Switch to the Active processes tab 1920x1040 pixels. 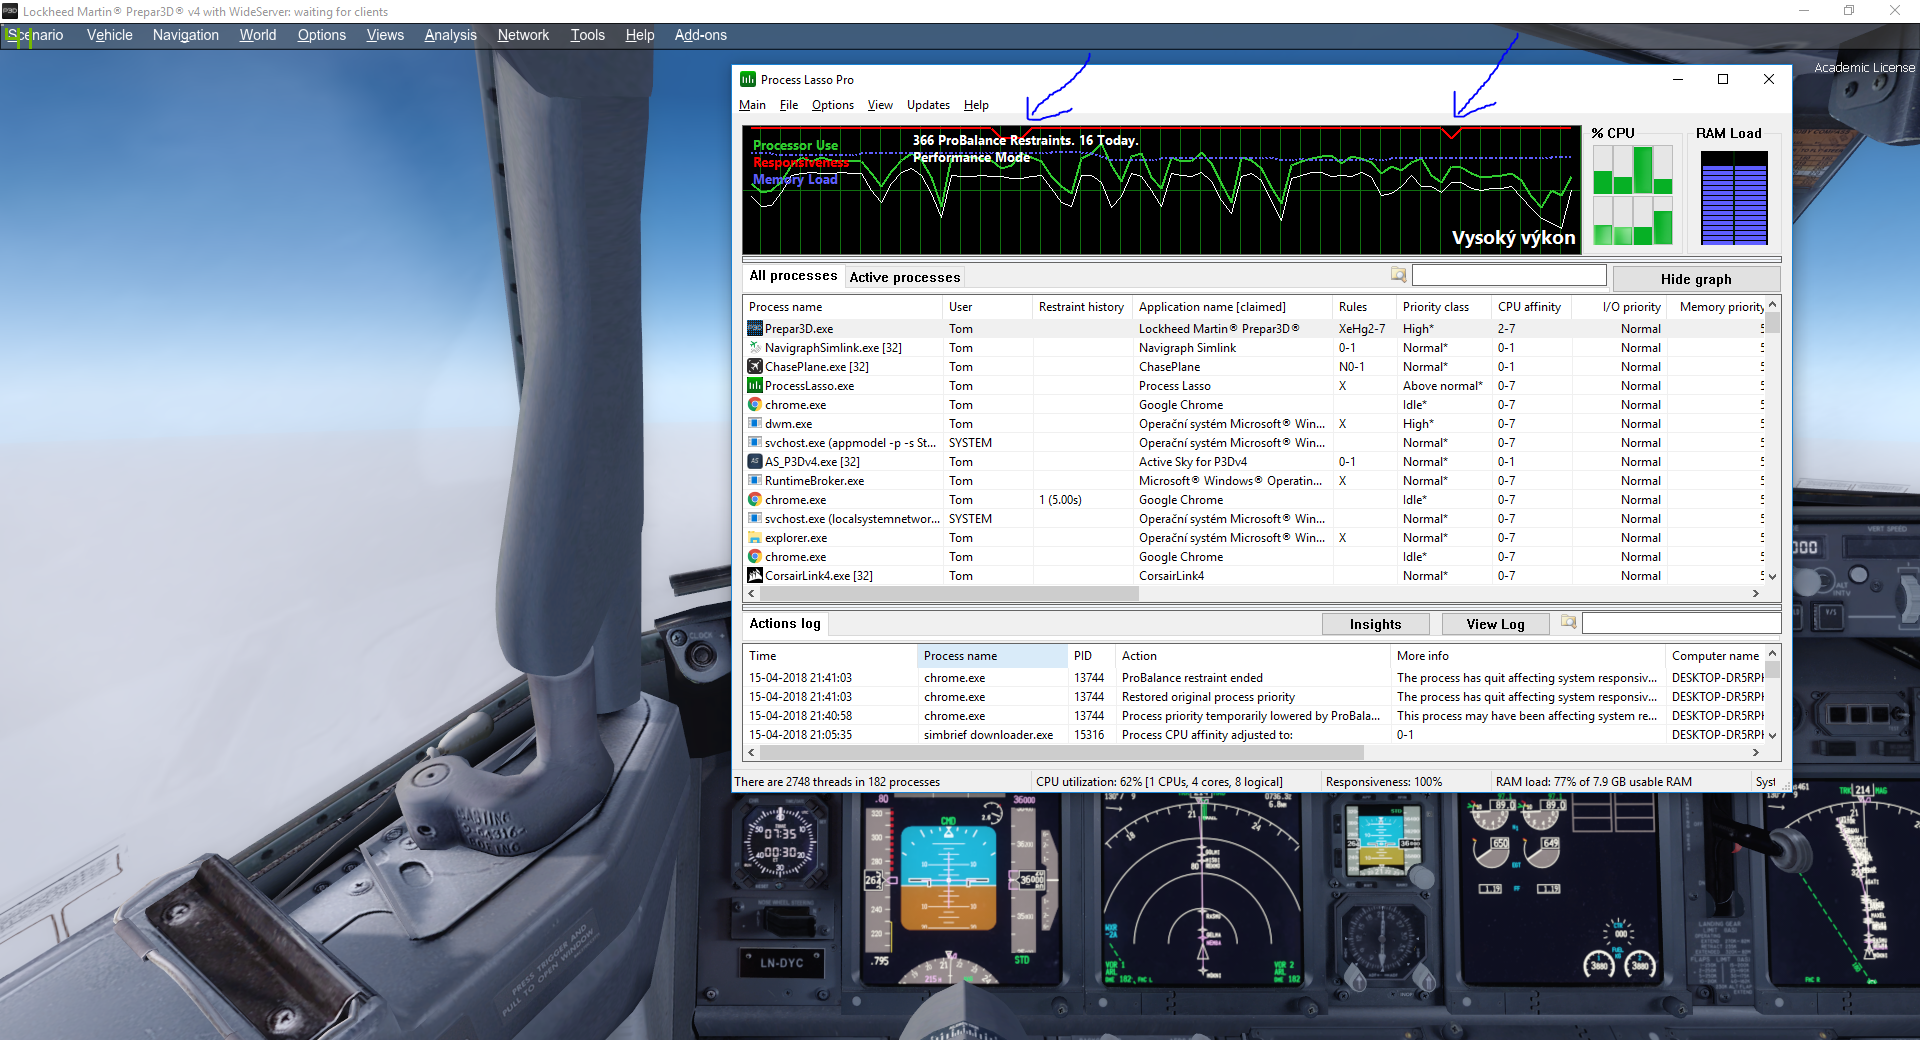click(905, 278)
